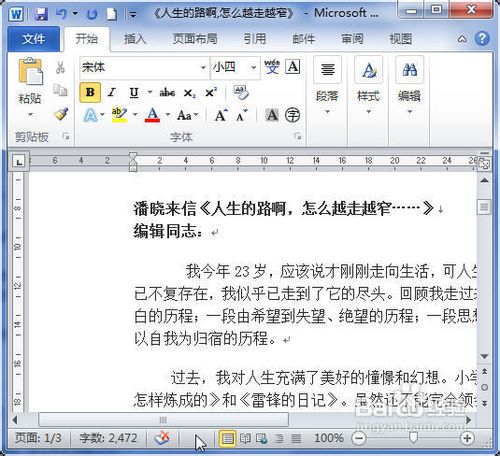Click the character border A icon

click(x=293, y=67)
